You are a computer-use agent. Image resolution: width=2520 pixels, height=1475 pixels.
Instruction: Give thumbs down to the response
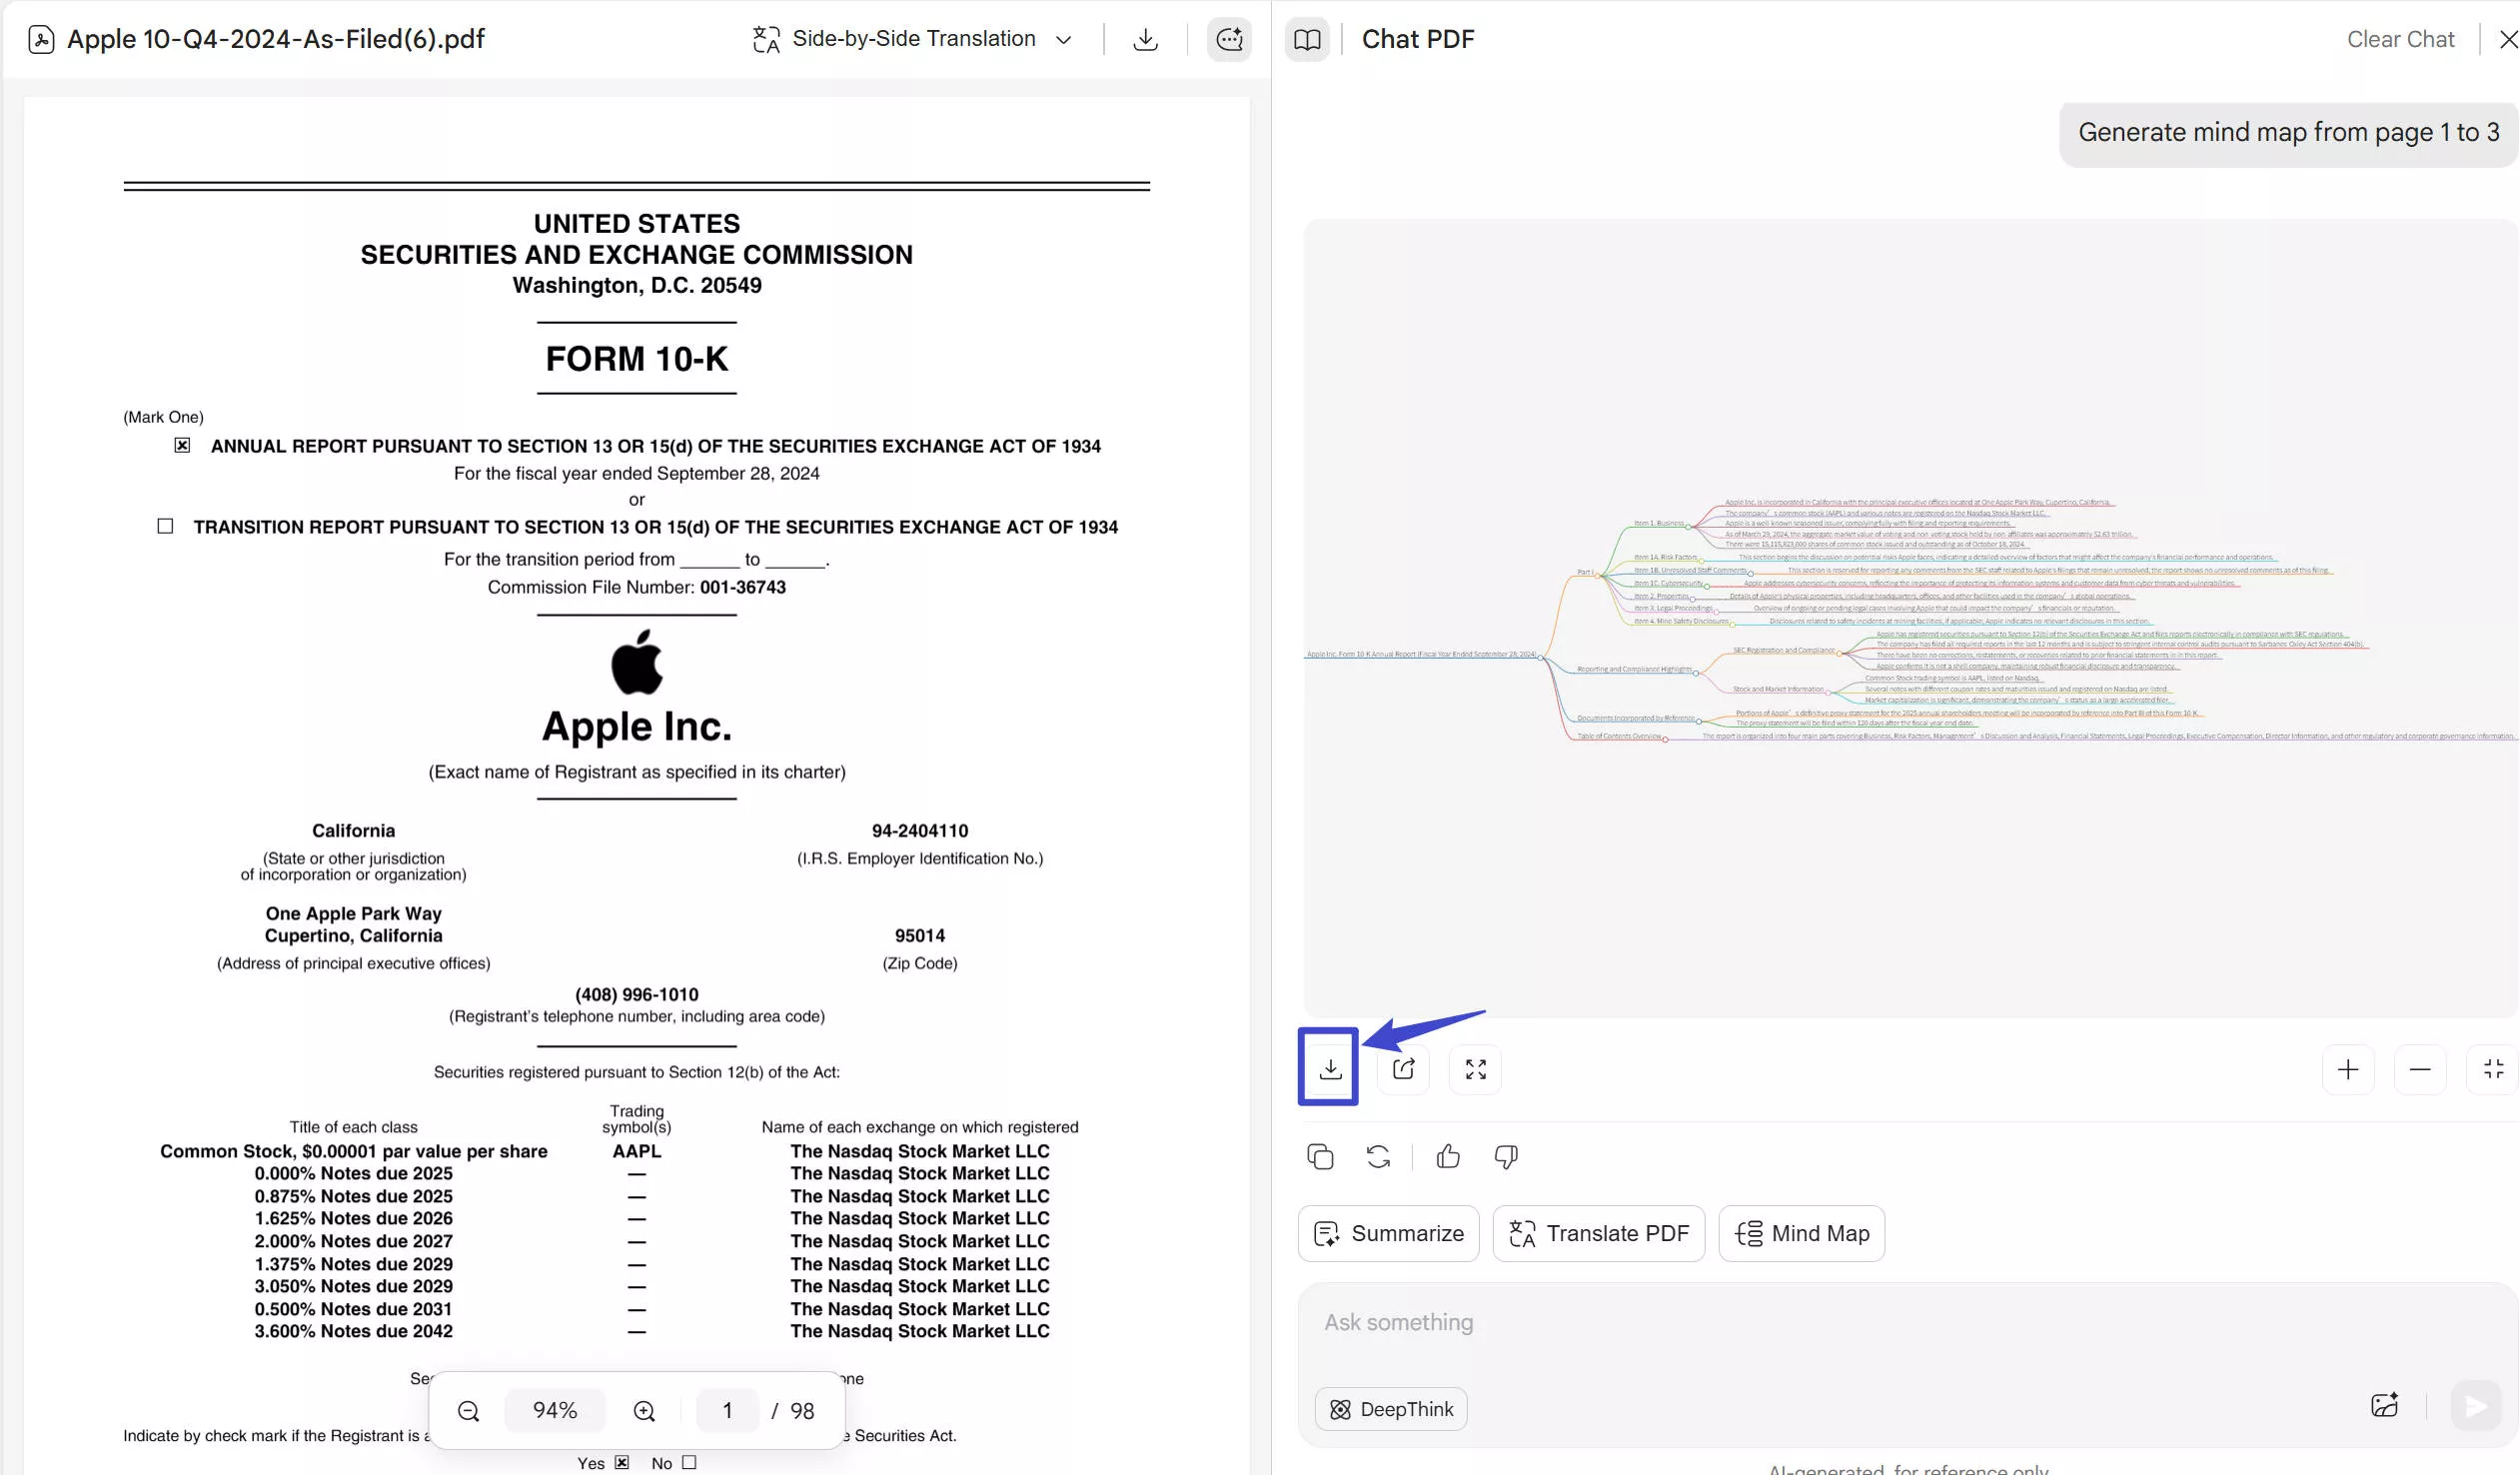click(1505, 1156)
